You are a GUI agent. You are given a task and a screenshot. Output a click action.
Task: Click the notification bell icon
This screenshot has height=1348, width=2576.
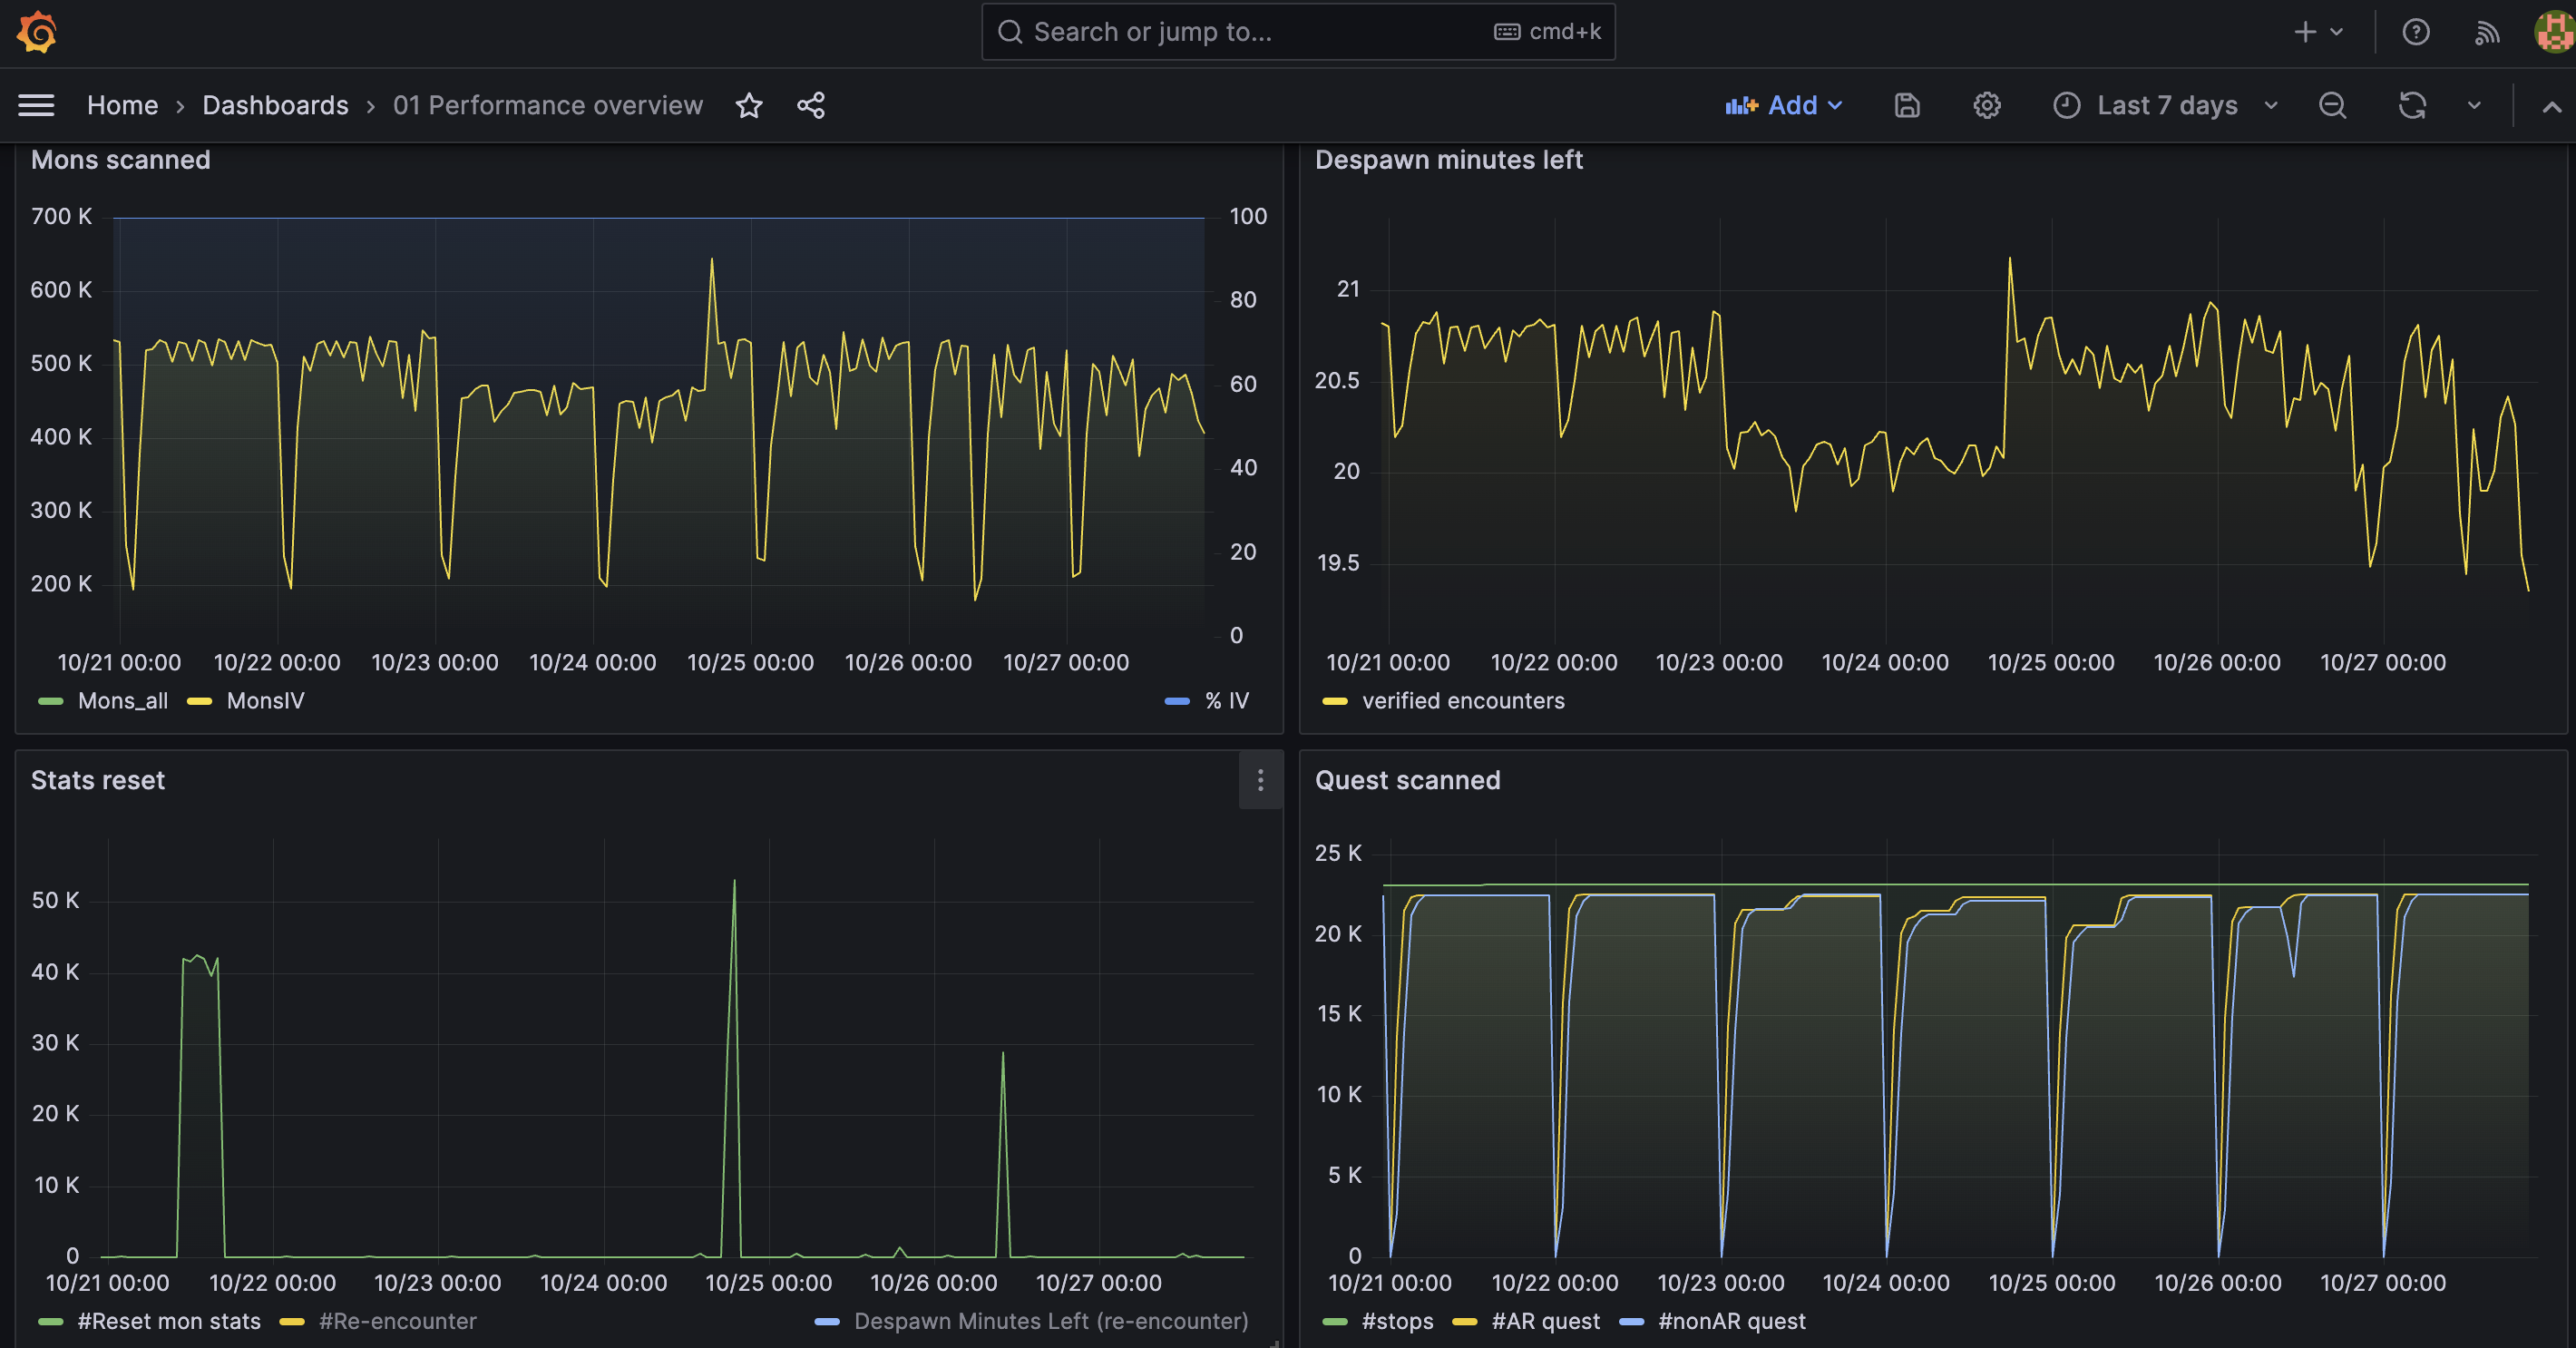(x=2485, y=33)
